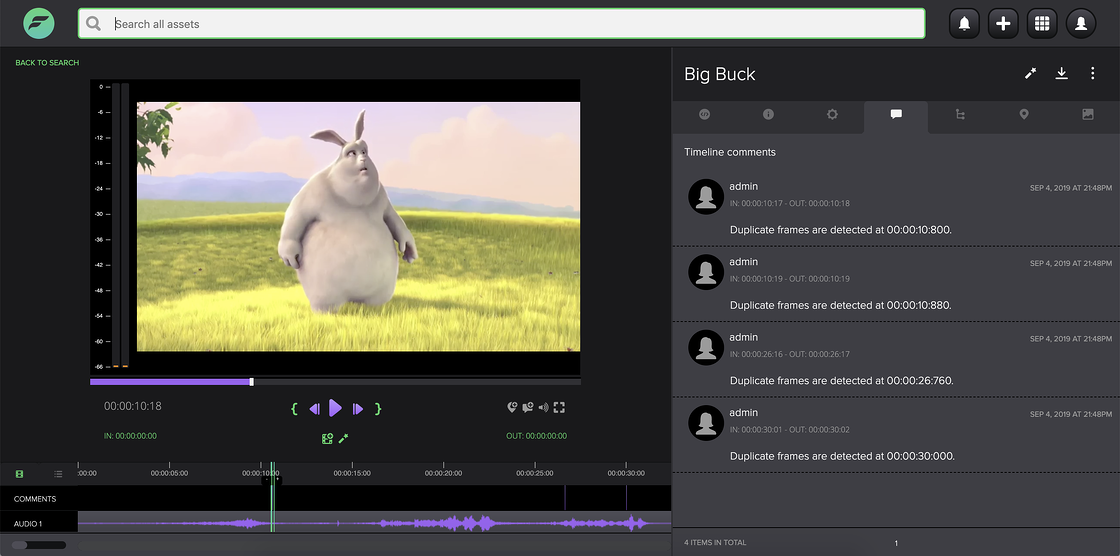The height and width of the screenshot is (556, 1120).
Task: Step back one frame
Action: pos(314,408)
